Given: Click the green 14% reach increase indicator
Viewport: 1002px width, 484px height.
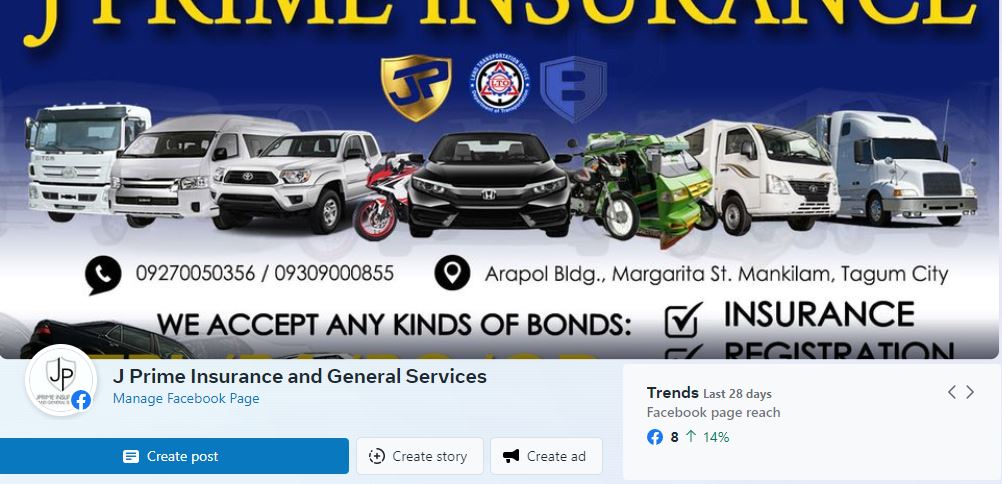Looking at the screenshot, I should pos(707,437).
